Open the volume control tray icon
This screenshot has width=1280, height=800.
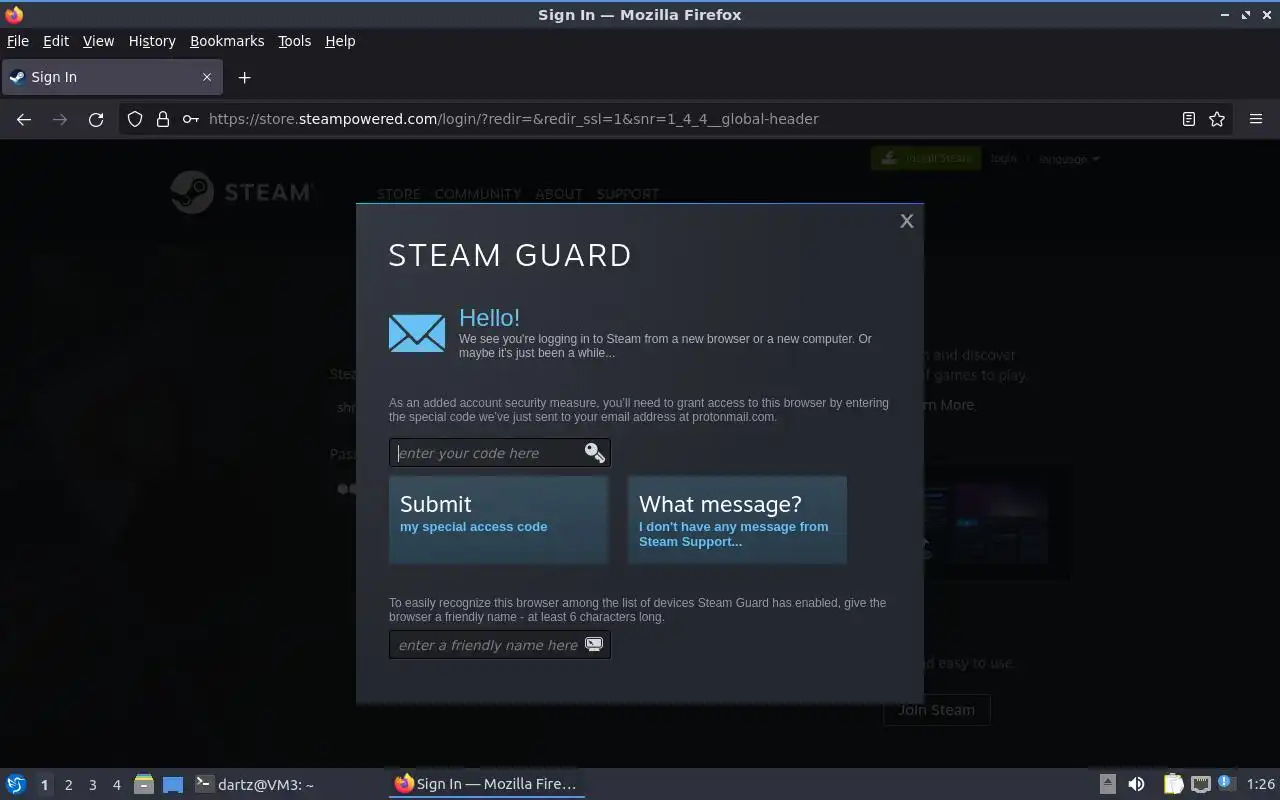[x=1136, y=784]
